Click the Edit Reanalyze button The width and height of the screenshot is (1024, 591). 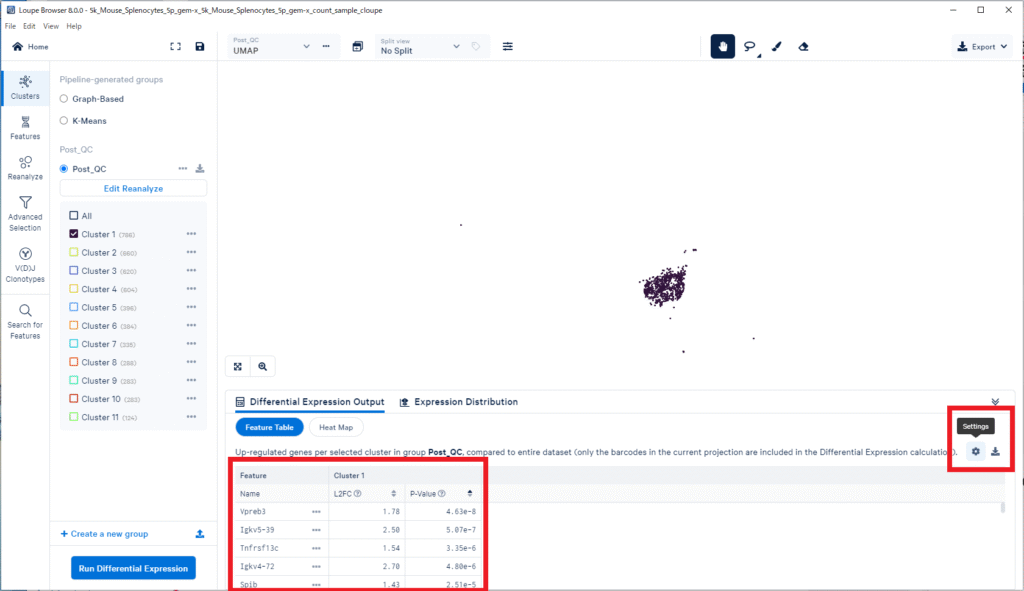click(133, 188)
